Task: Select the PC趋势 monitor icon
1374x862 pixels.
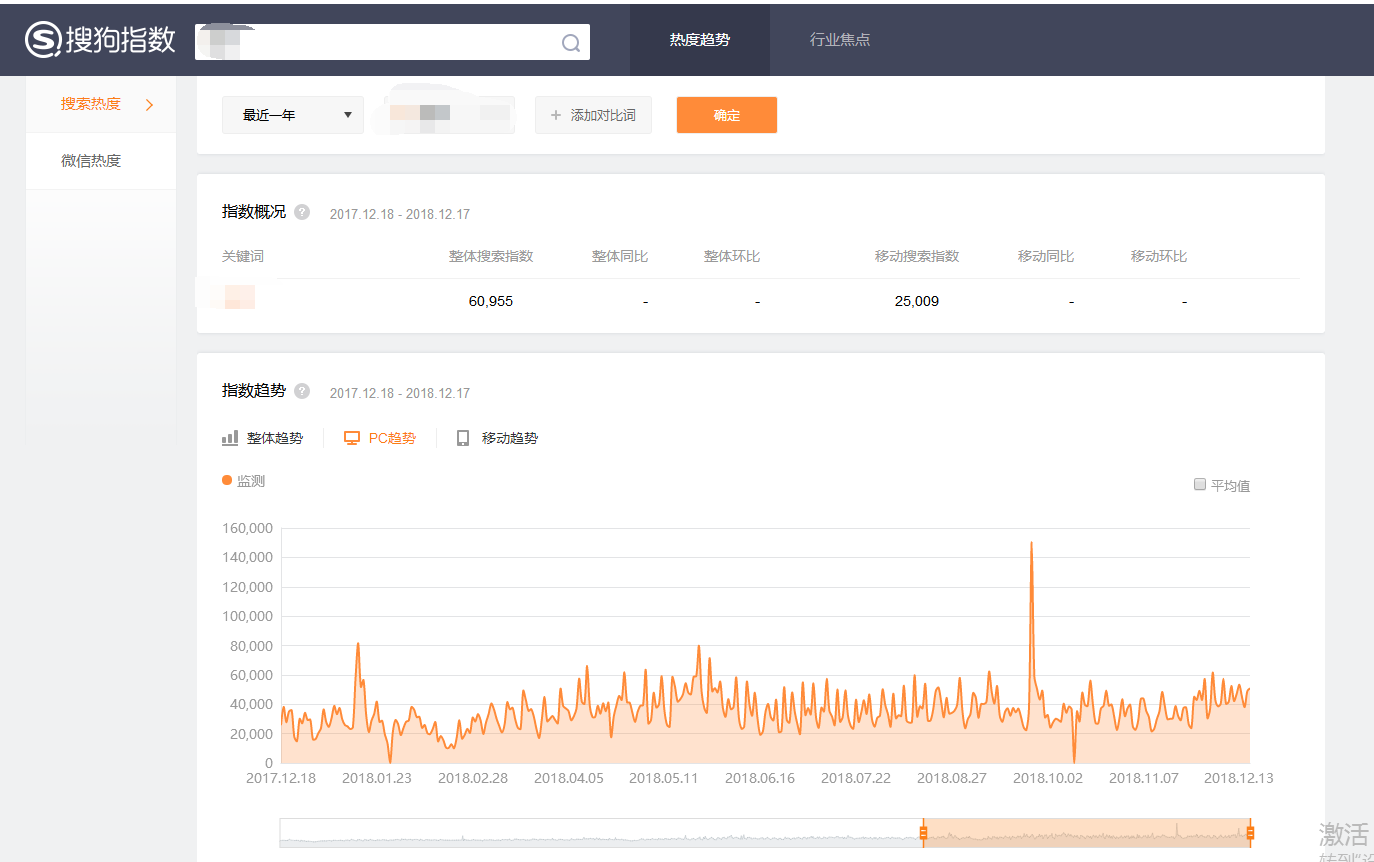Action: point(352,438)
